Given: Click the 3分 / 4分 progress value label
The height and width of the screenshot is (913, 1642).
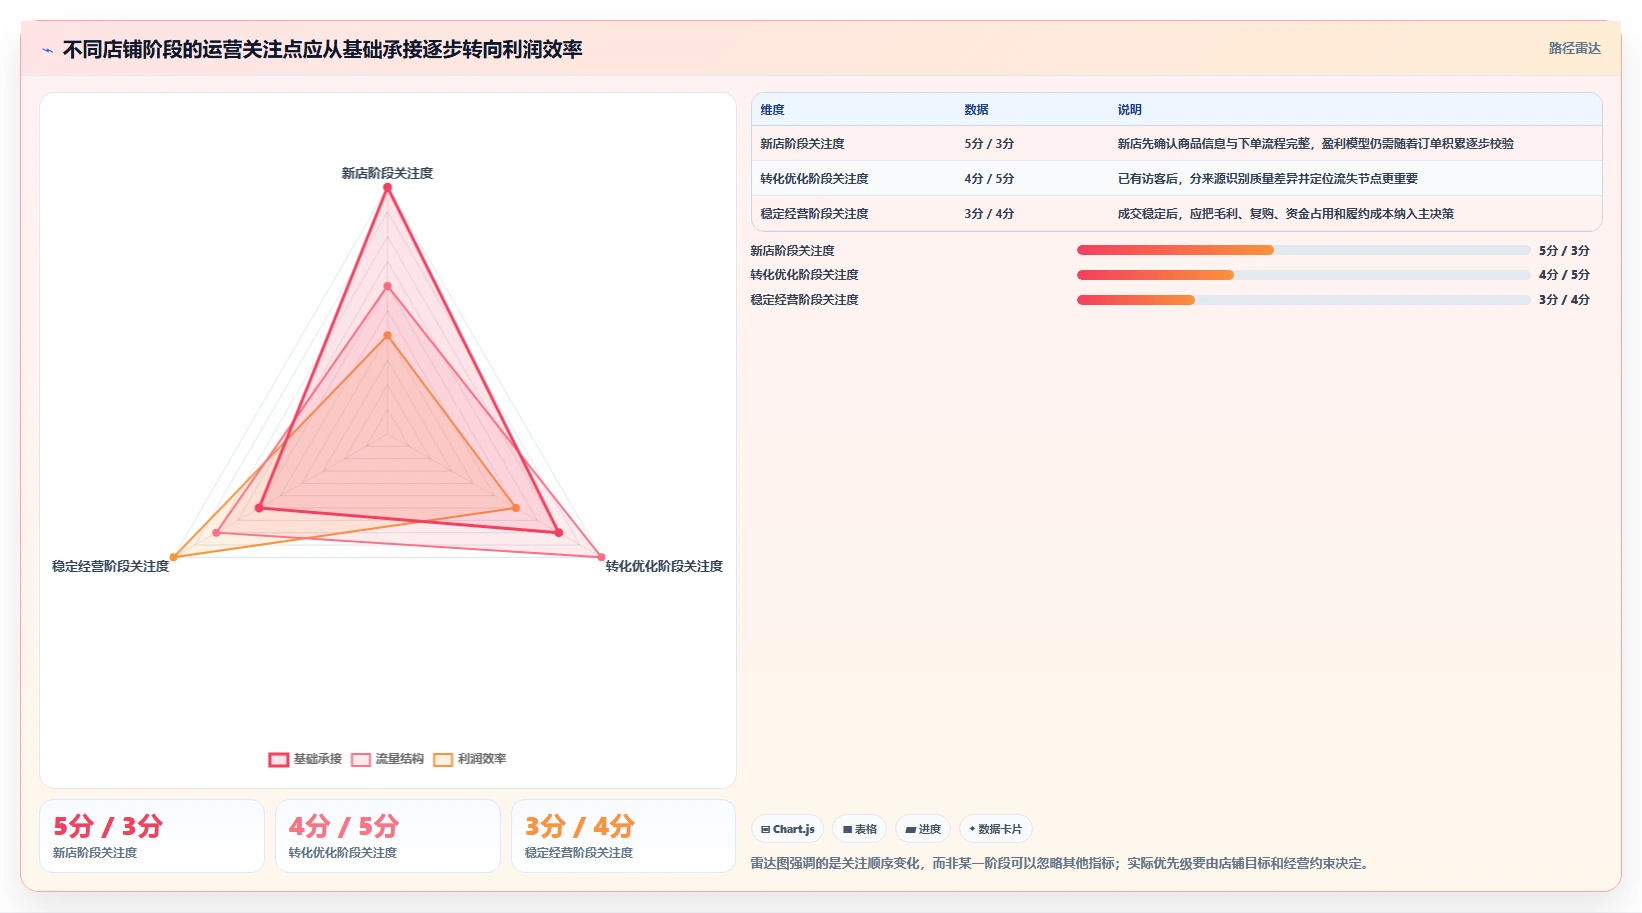Looking at the screenshot, I should coord(1564,300).
